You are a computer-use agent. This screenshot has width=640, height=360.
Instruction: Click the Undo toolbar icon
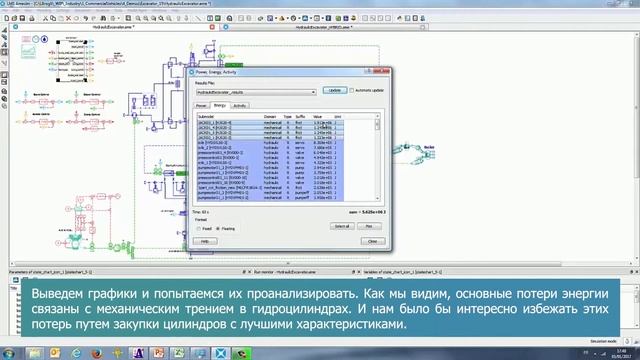point(85,18)
